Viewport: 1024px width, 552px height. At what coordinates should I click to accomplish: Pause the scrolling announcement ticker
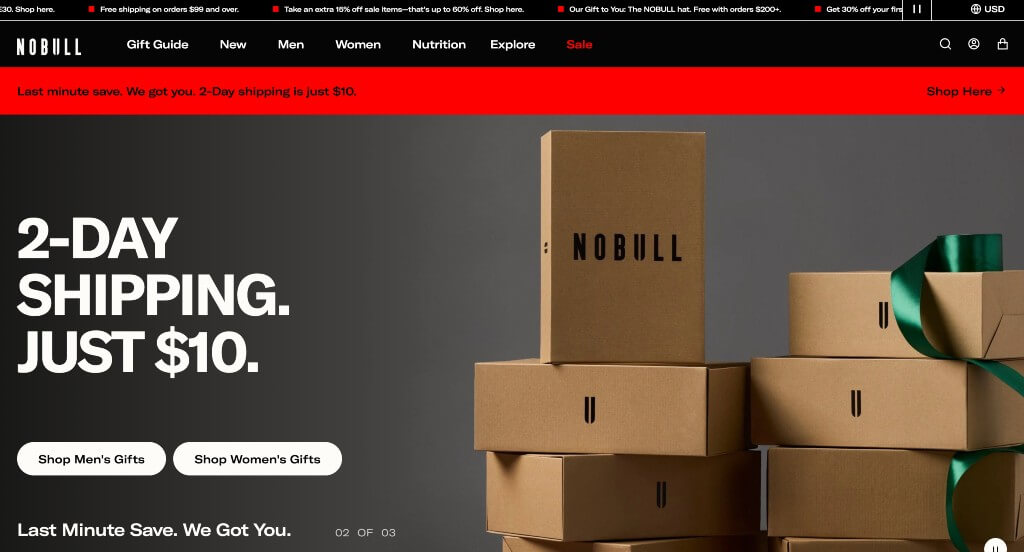(917, 9)
